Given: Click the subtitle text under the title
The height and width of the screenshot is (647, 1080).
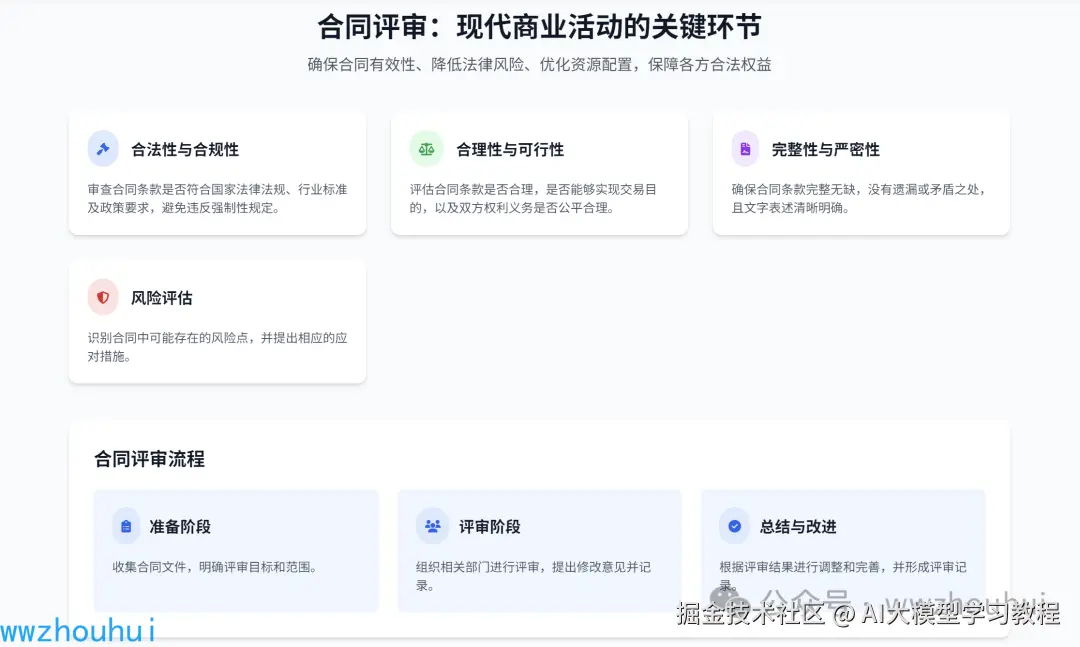Looking at the screenshot, I should pos(539,65).
